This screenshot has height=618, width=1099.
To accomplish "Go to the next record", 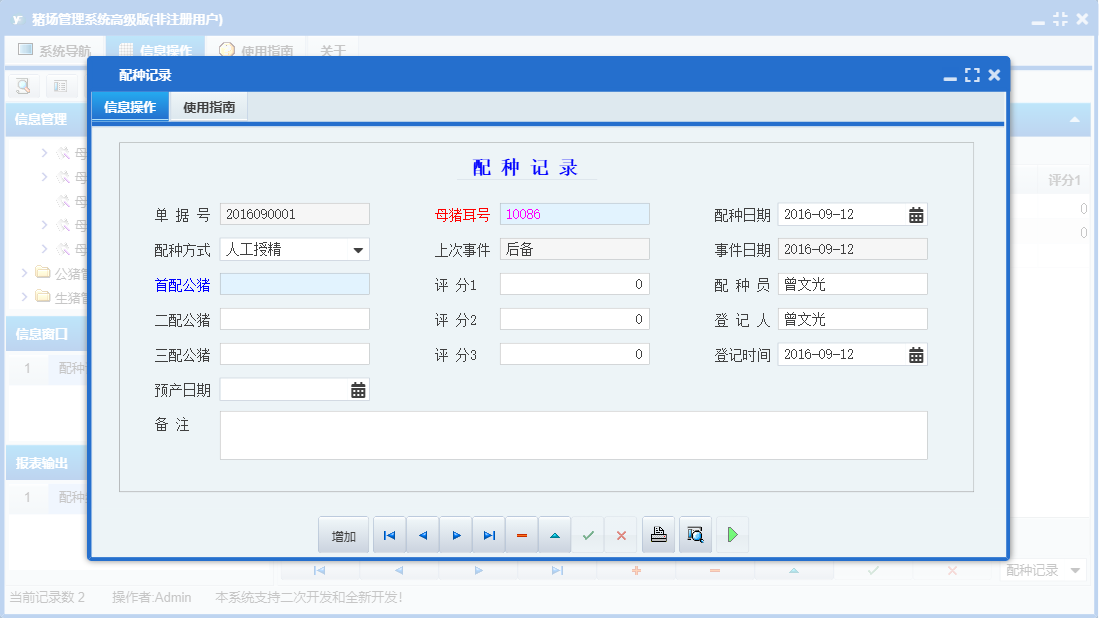I will tap(456, 536).
